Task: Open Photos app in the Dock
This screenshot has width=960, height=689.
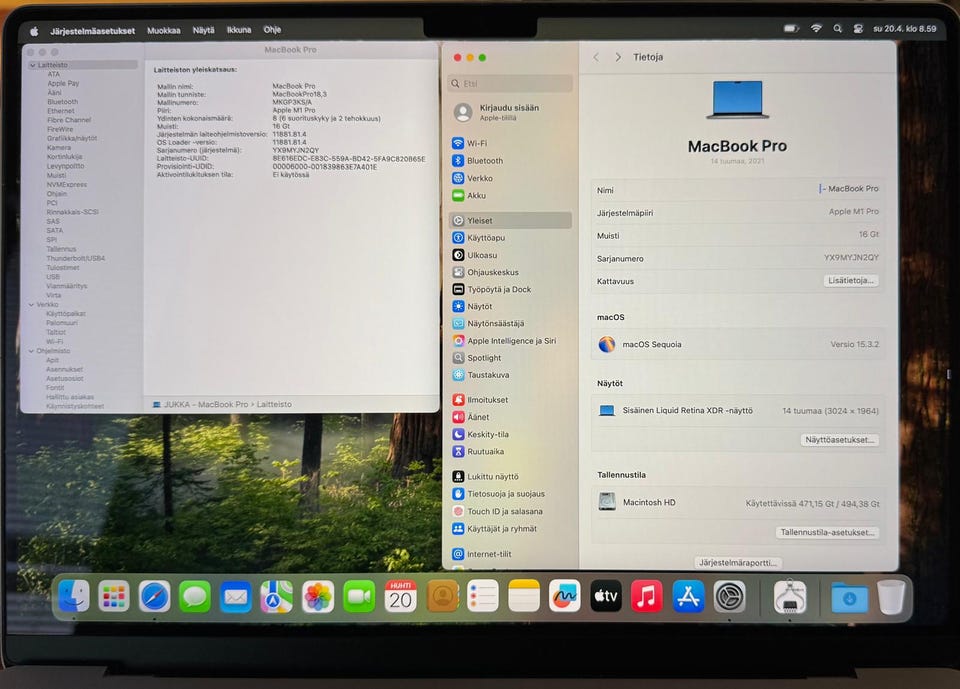Action: point(318,597)
